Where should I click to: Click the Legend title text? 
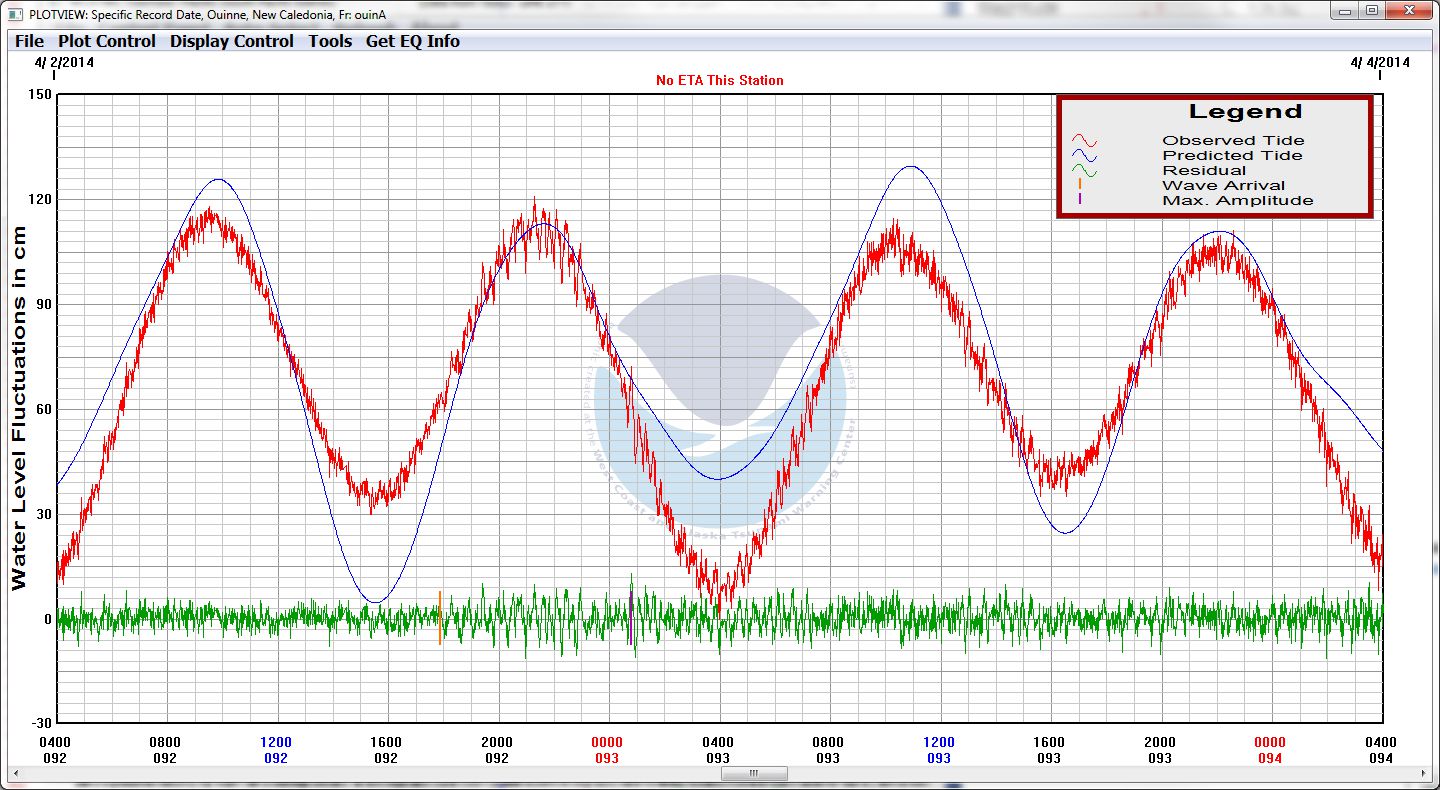point(1245,112)
